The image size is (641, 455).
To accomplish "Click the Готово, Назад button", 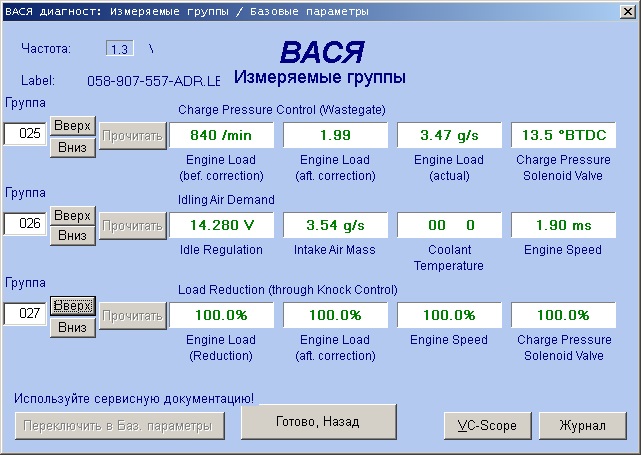I will click(319, 422).
